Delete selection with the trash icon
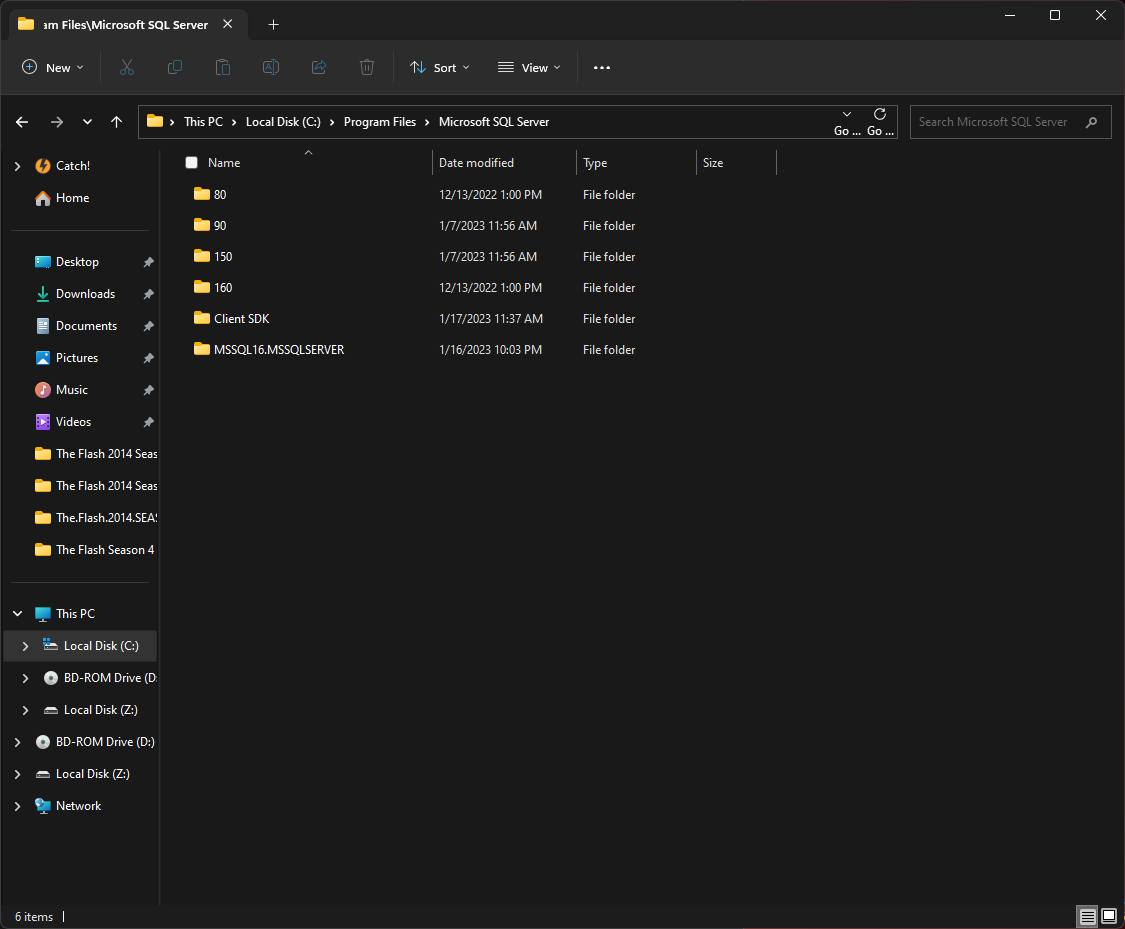 (x=367, y=67)
